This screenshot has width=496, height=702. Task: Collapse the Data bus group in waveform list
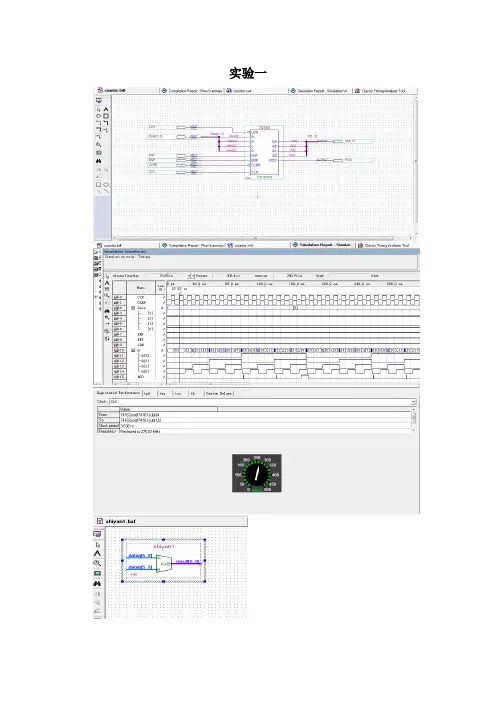tap(133, 308)
